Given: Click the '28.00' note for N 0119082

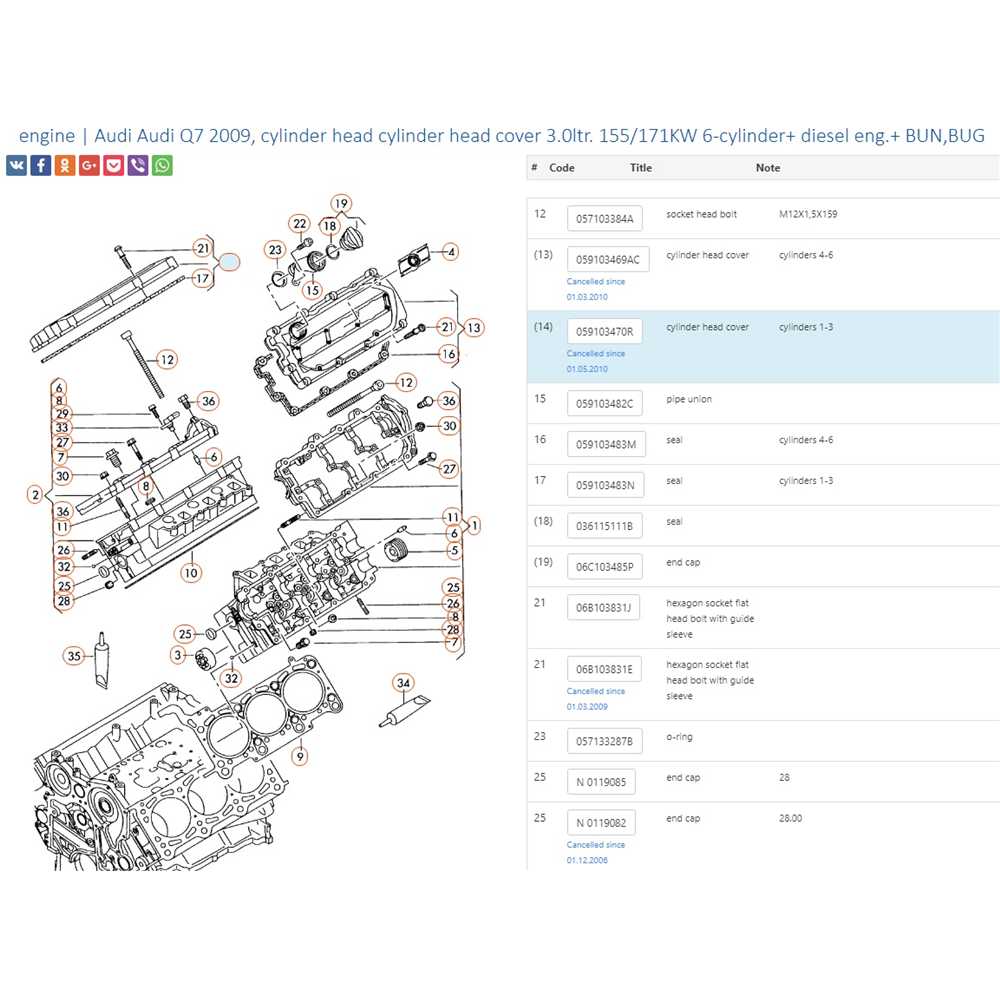Looking at the screenshot, I should pyautogui.click(x=790, y=818).
